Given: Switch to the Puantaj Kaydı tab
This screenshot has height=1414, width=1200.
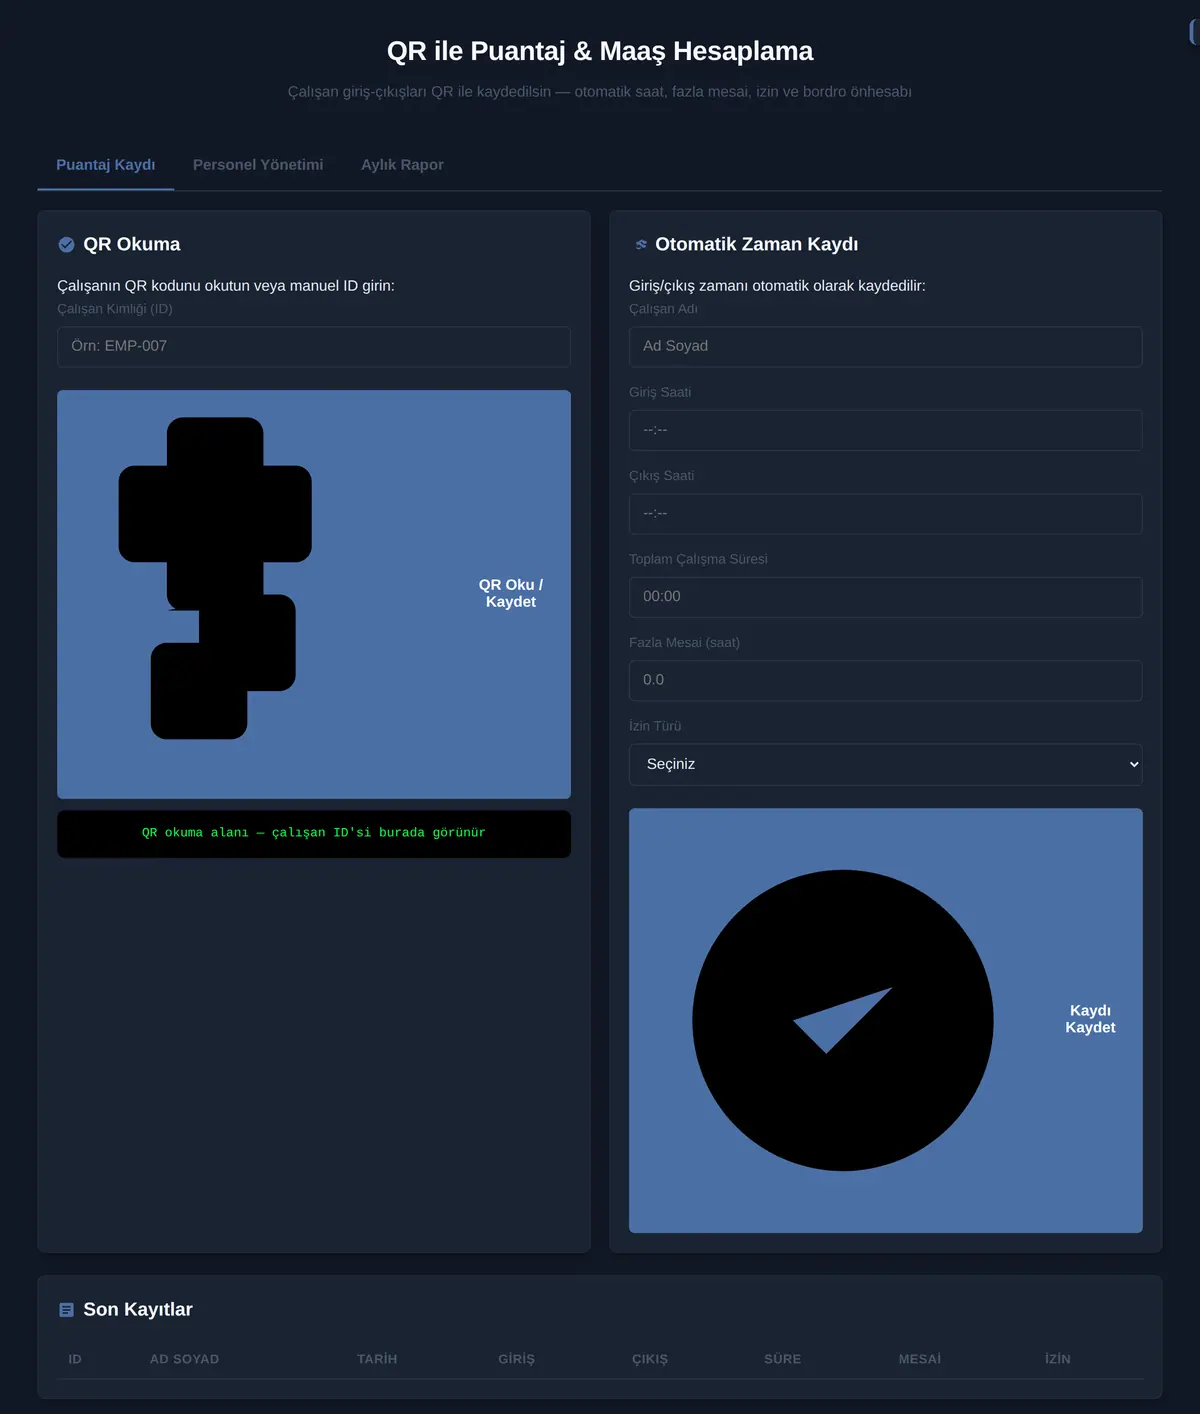Looking at the screenshot, I should click(x=106, y=165).
